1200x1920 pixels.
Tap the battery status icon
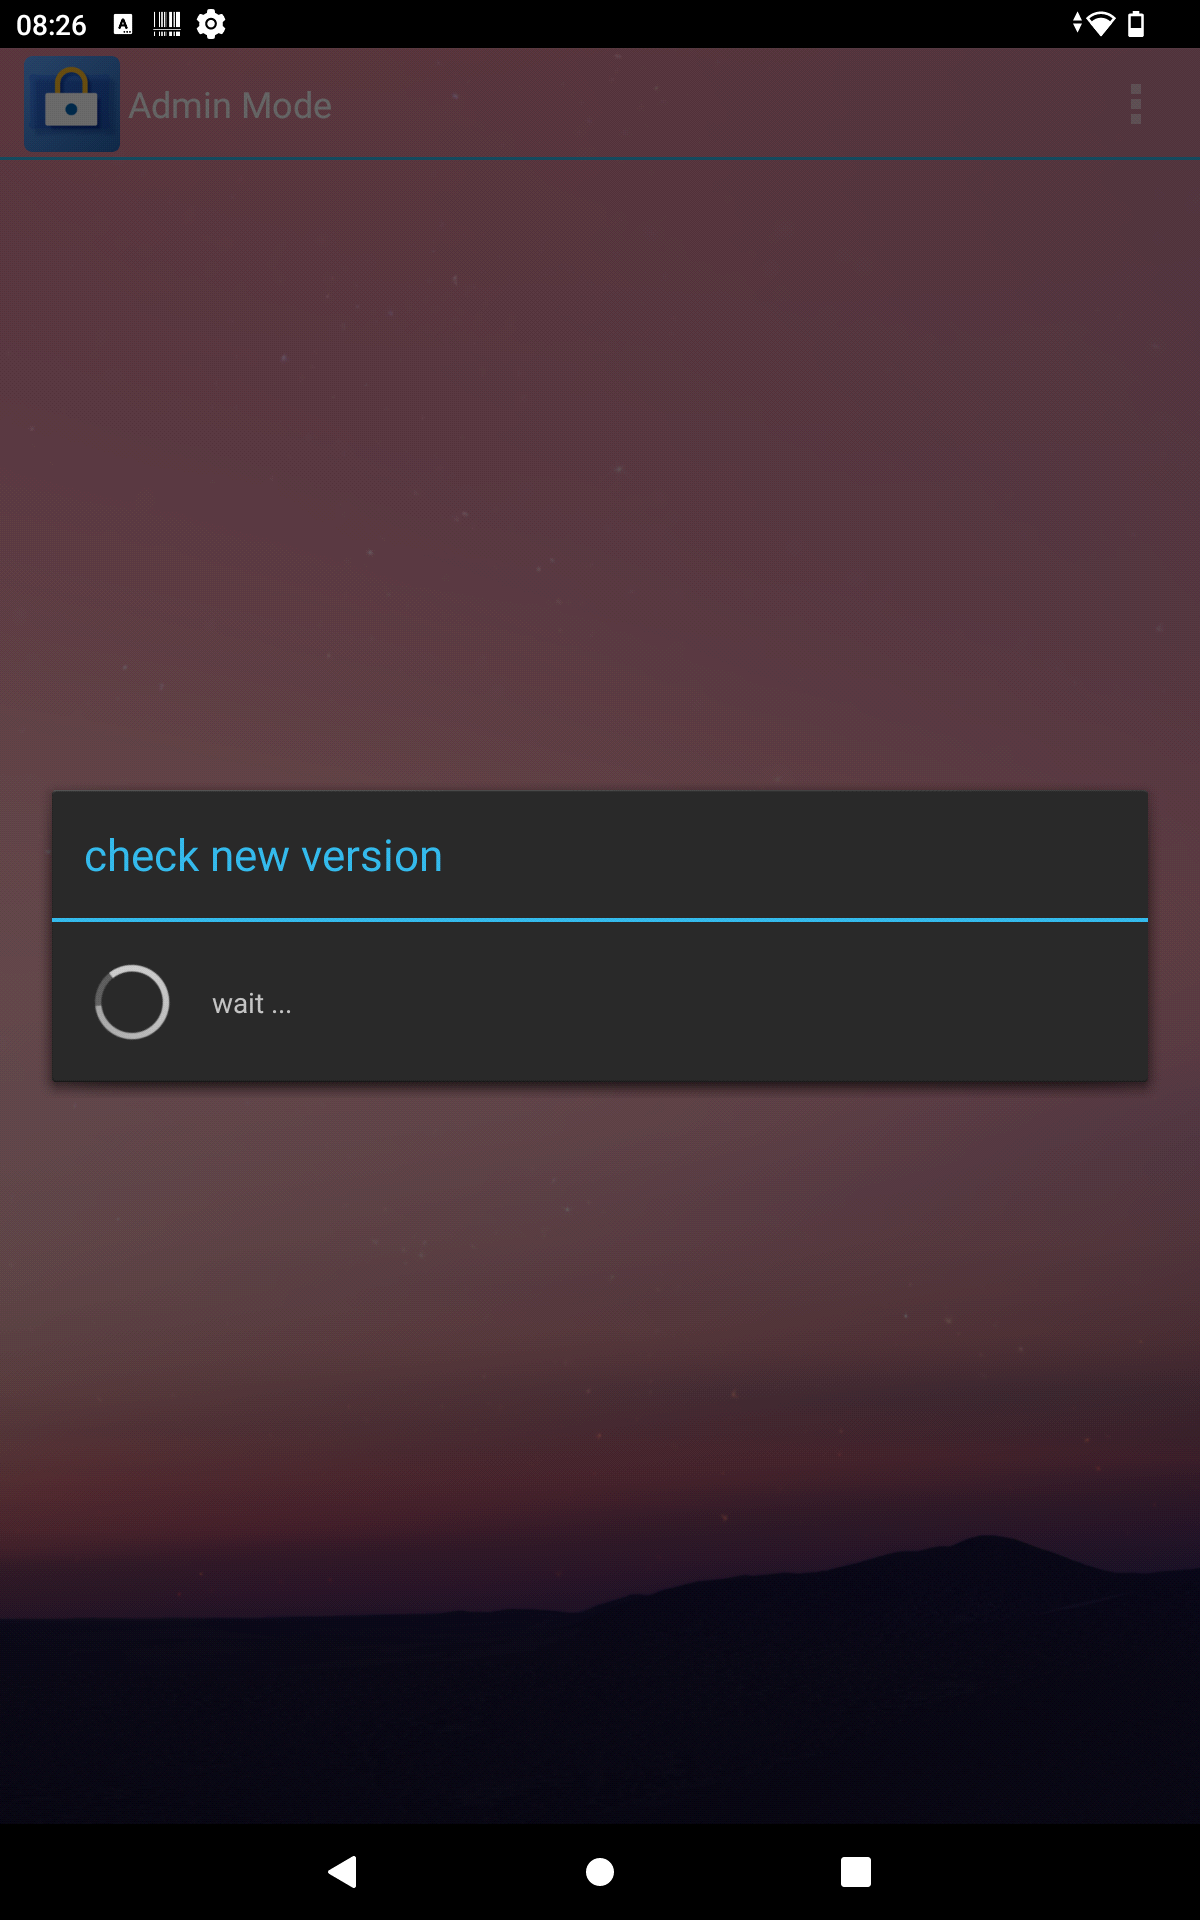click(x=1136, y=24)
